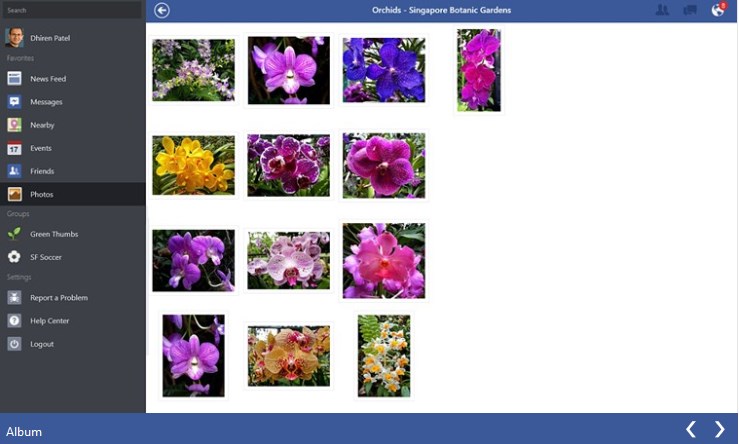Open the tall magenta orchid spray photo

coord(479,70)
